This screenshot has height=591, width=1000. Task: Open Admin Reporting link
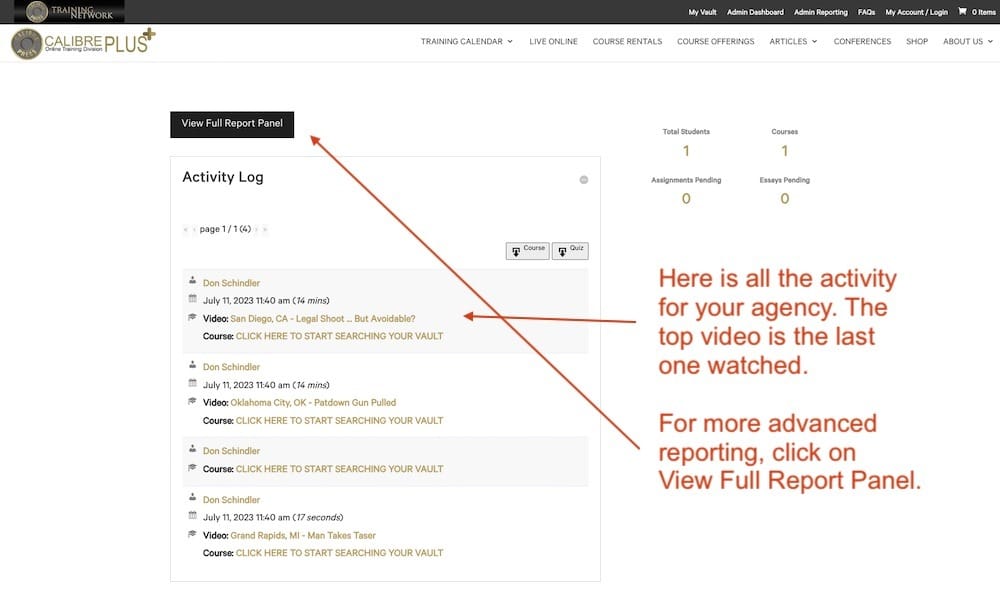(x=821, y=12)
